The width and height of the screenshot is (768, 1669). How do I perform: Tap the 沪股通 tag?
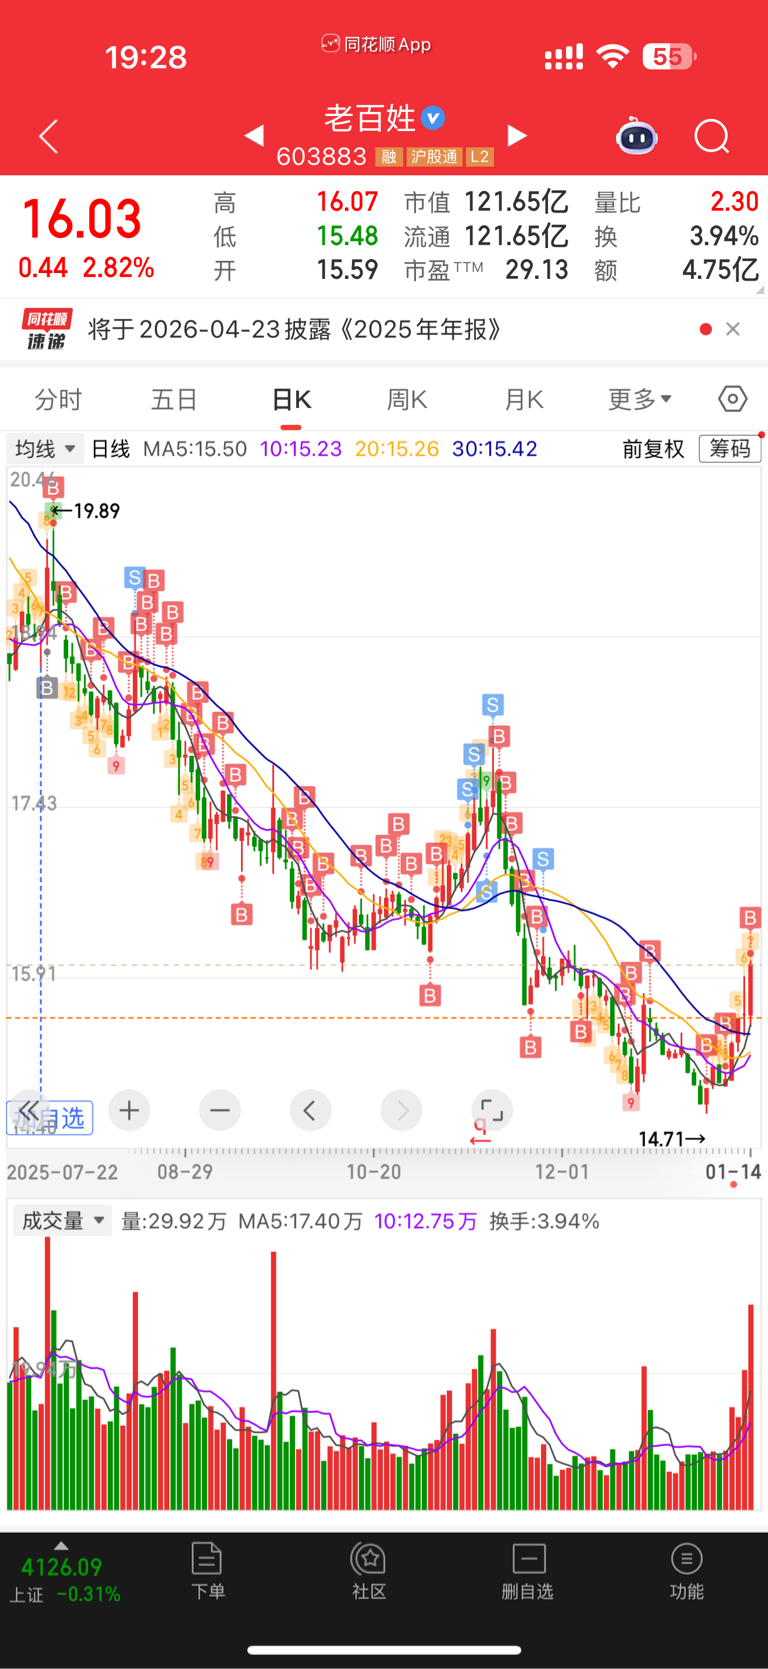click(433, 157)
